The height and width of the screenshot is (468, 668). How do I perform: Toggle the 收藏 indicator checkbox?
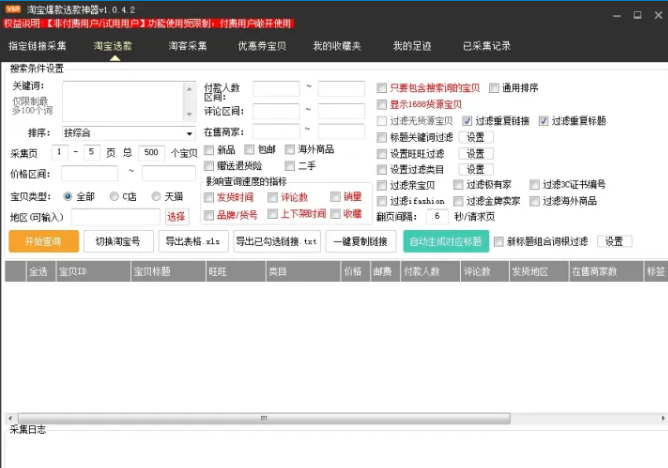[x=335, y=214]
